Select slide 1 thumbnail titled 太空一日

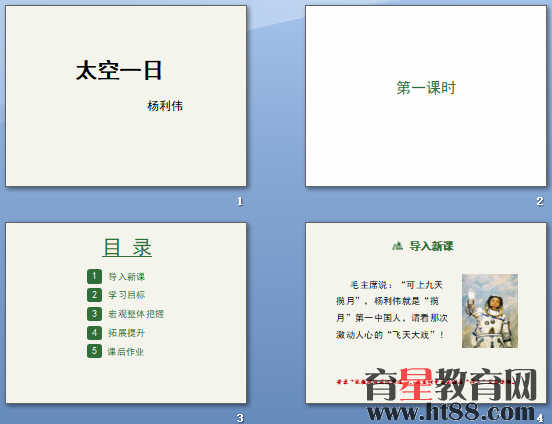pyautogui.click(x=126, y=96)
